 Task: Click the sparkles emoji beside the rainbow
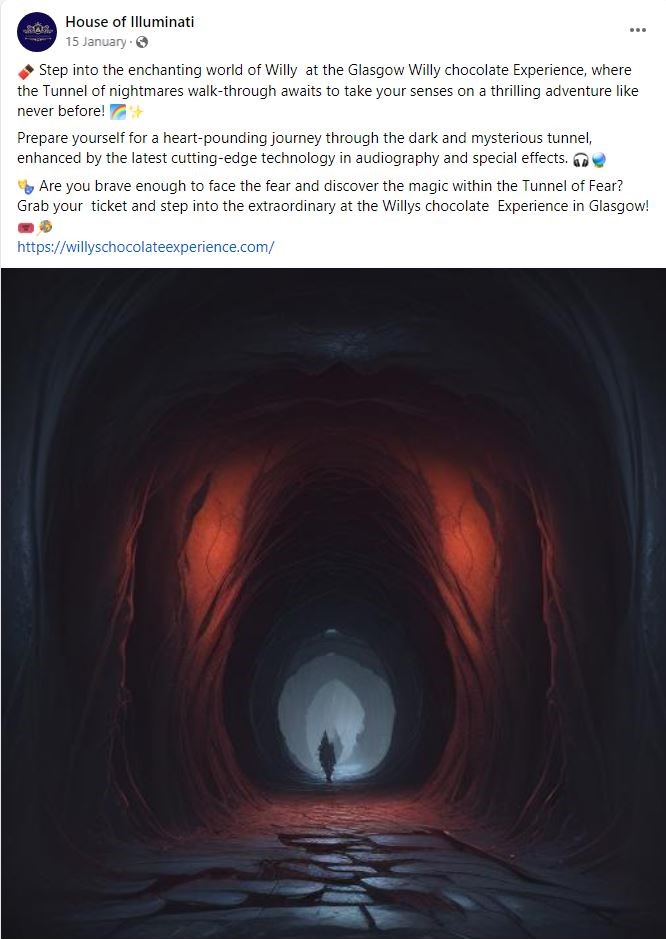(136, 111)
